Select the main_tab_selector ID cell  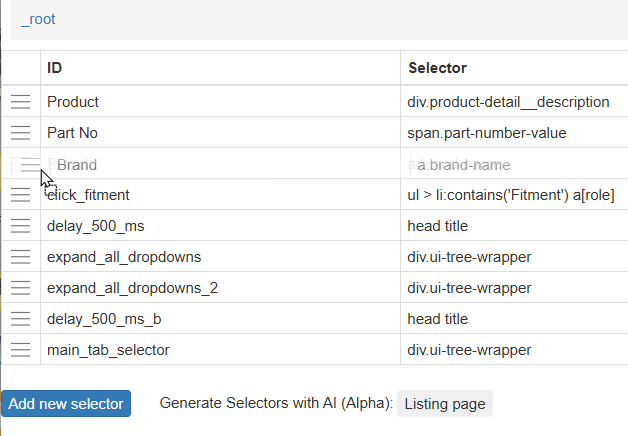coord(108,350)
